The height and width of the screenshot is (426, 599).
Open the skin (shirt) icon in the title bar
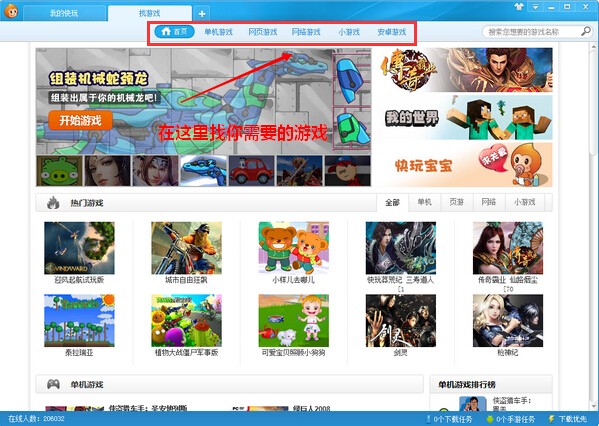(519, 7)
